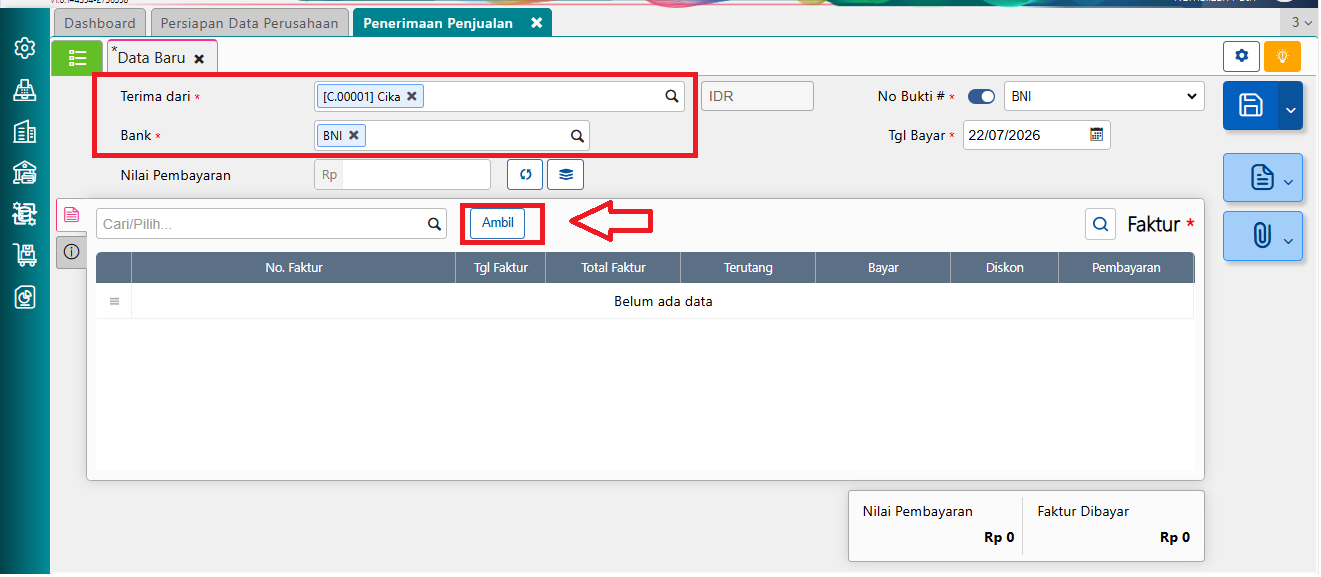Click the Pembayaran column header
The image size is (1321, 577).
tap(1126, 267)
